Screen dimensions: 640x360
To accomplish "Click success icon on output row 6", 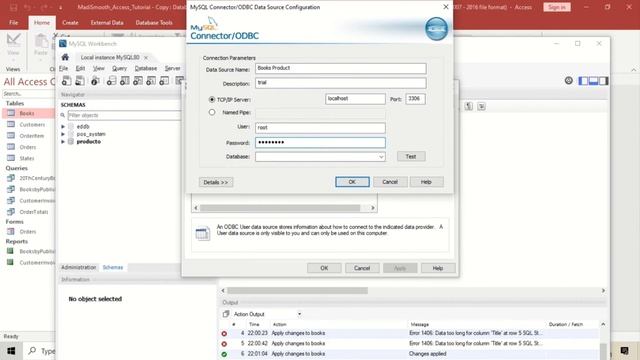I will point(224,354).
